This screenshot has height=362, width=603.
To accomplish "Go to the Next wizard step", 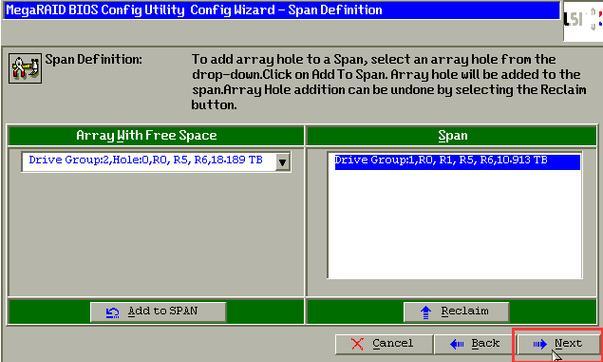I will pos(558,344).
